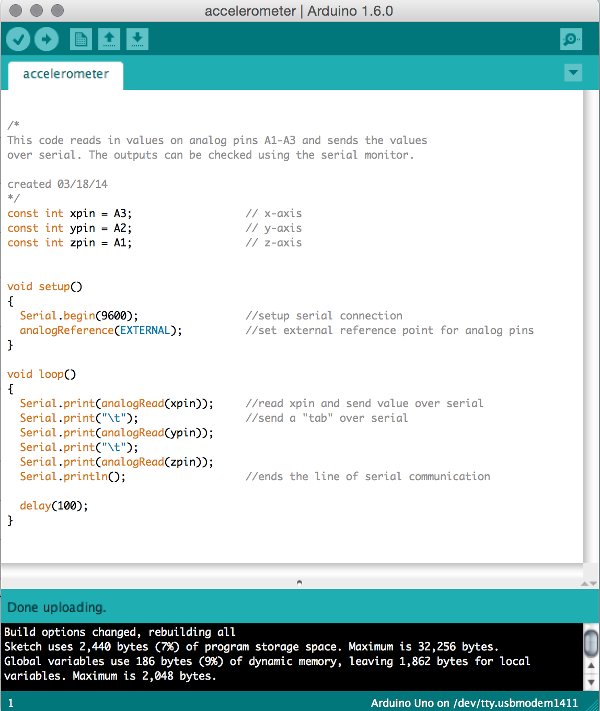This screenshot has height=711, width=600.
Task: Click 'Serial.print(analogRead(ypin));' code line
Action: point(116,433)
